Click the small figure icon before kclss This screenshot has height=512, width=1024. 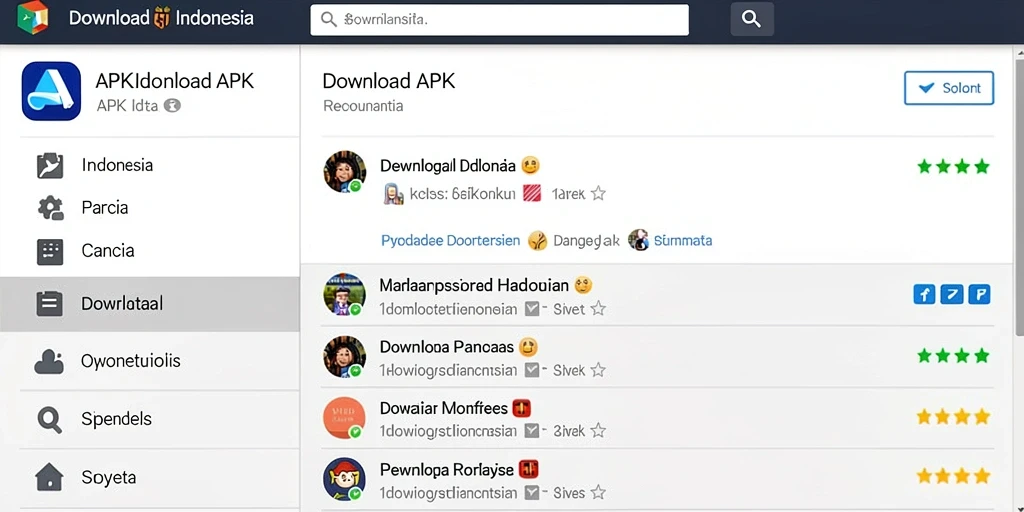click(x=393, y=194)
